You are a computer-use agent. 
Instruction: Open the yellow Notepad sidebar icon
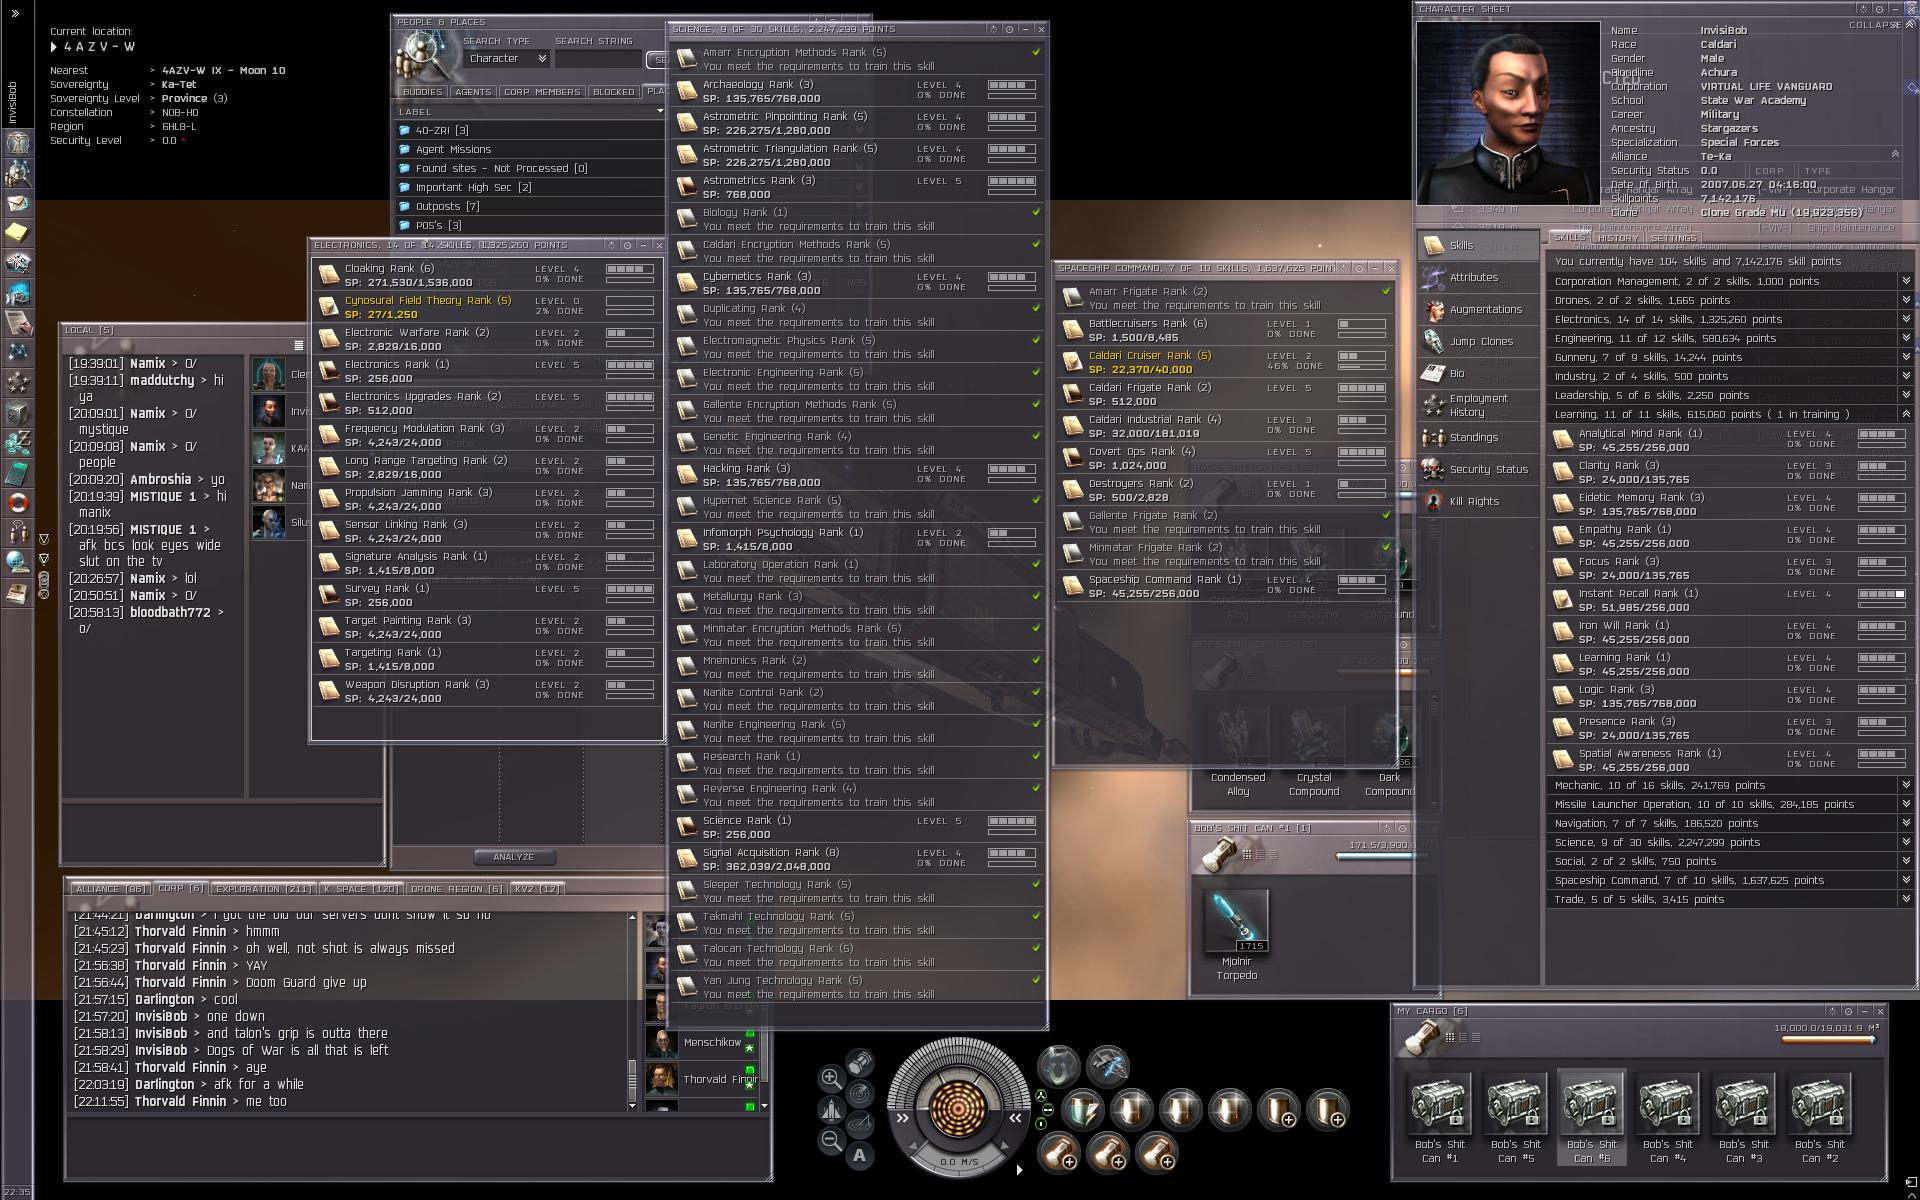pos(17,232)
